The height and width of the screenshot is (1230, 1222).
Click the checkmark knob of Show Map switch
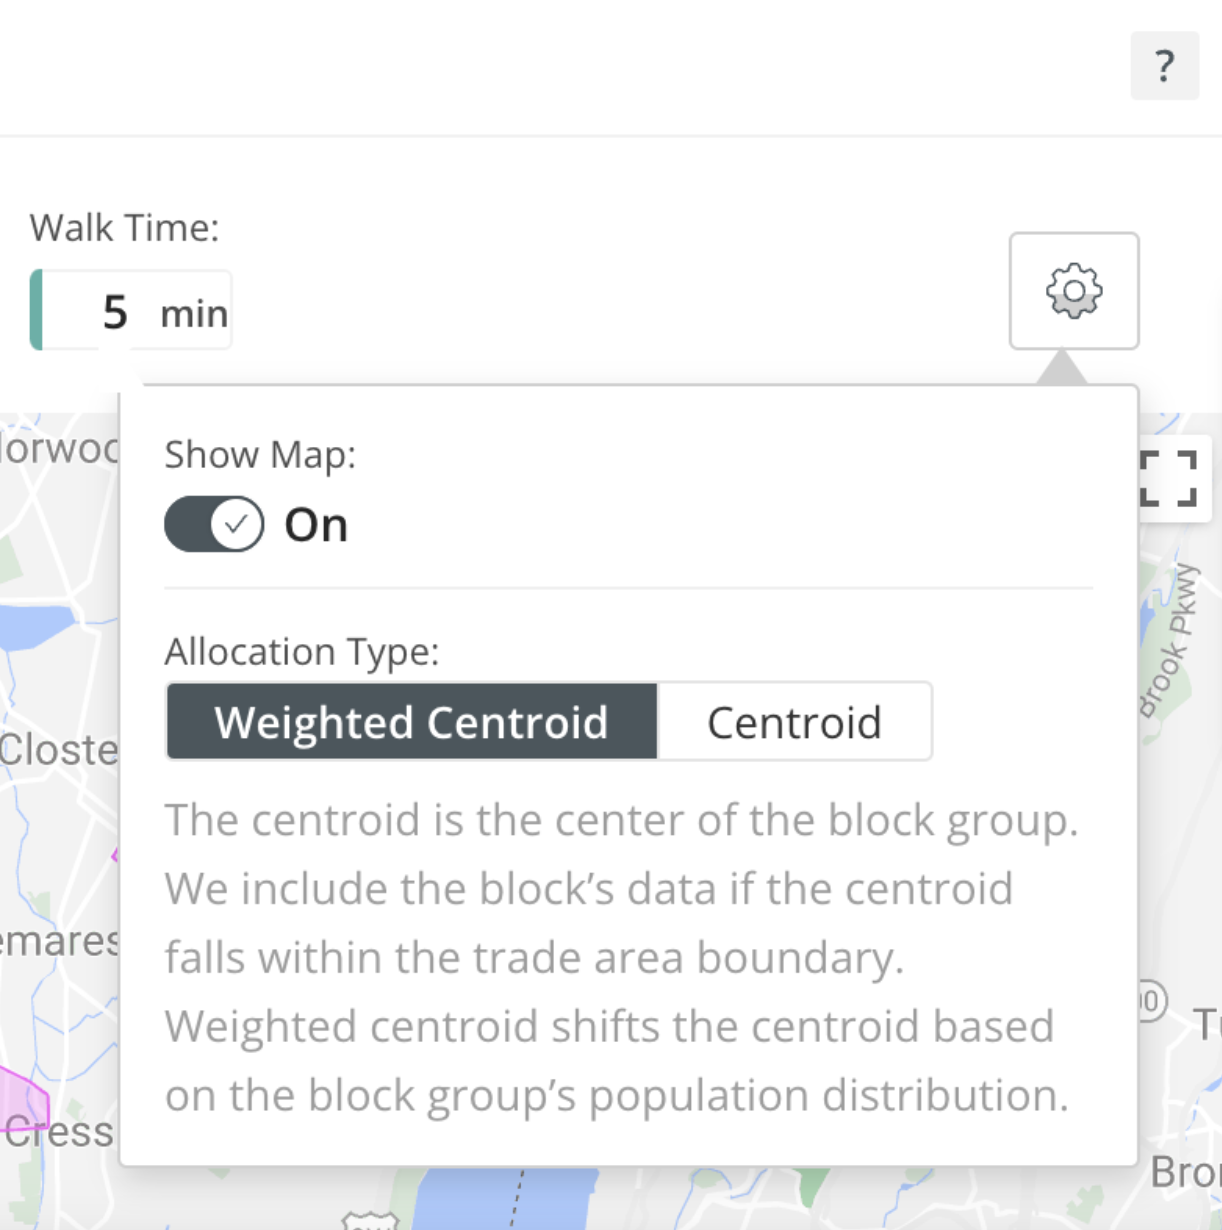tap(237, 524)
